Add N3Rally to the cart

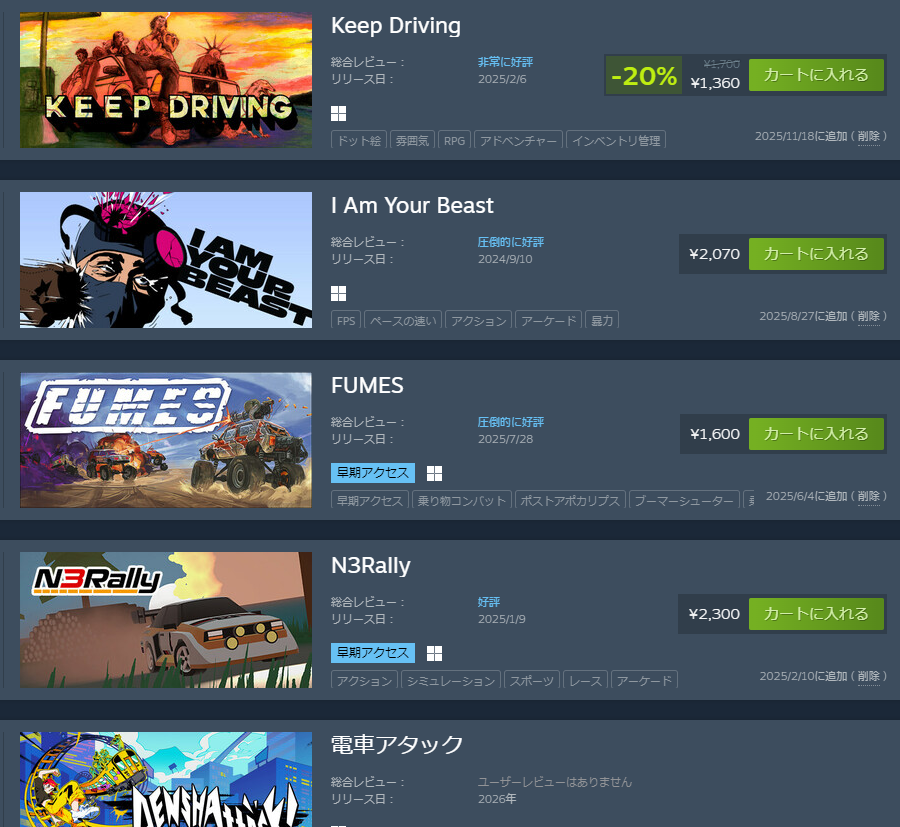click(x=816, y=614)
